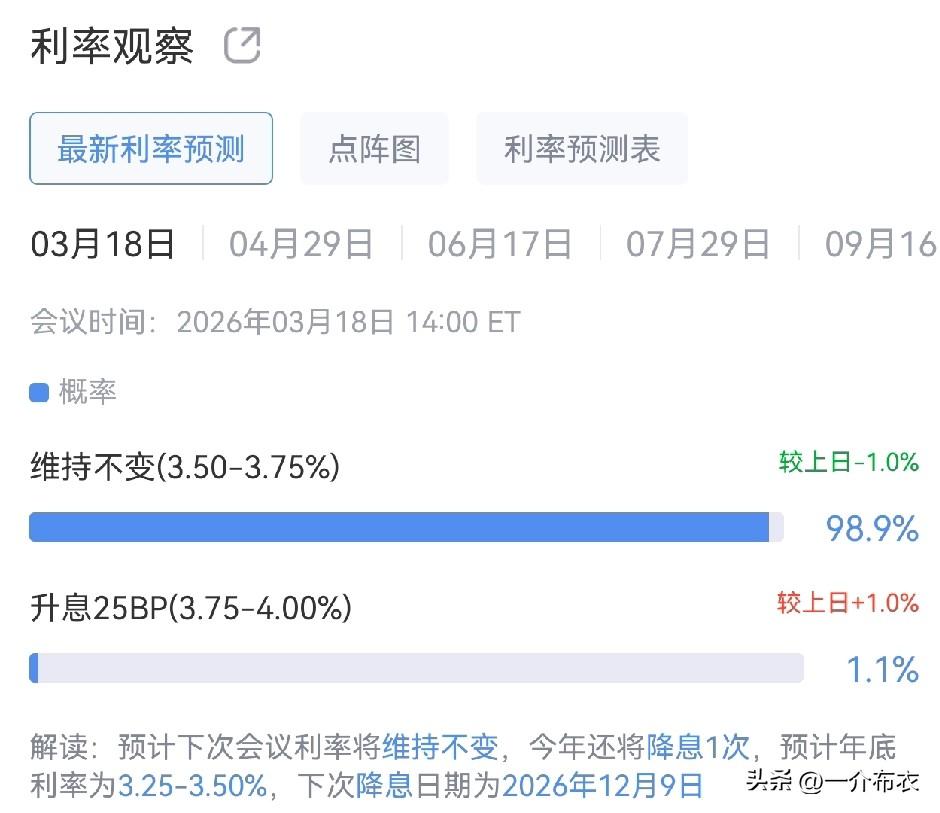Switch to the 点阵图 tab
The image size is (940, 813).
click(x=374, y=148)
